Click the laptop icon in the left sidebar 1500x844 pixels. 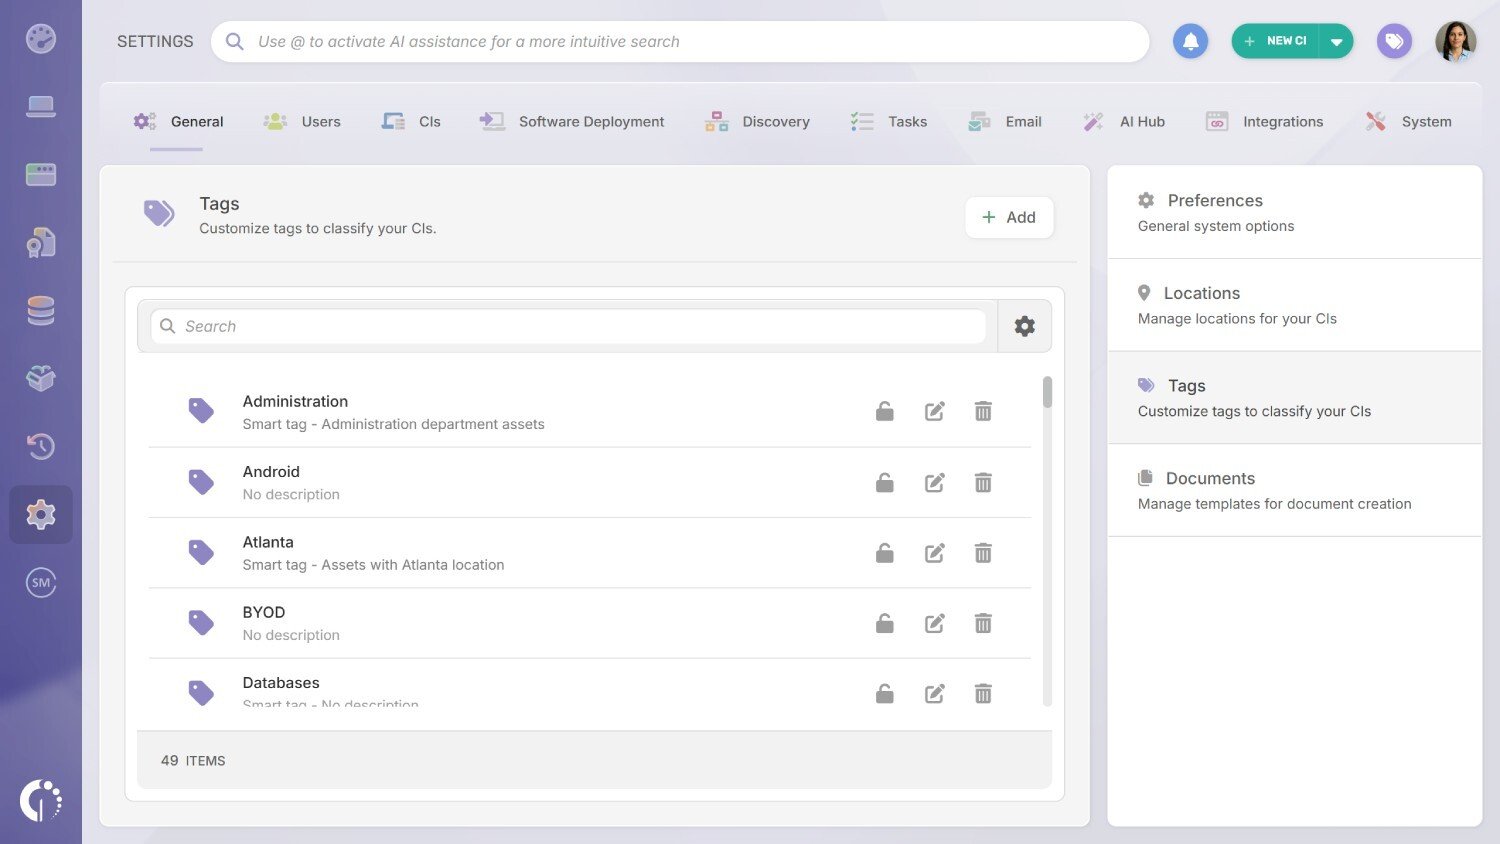pos(40,105)
